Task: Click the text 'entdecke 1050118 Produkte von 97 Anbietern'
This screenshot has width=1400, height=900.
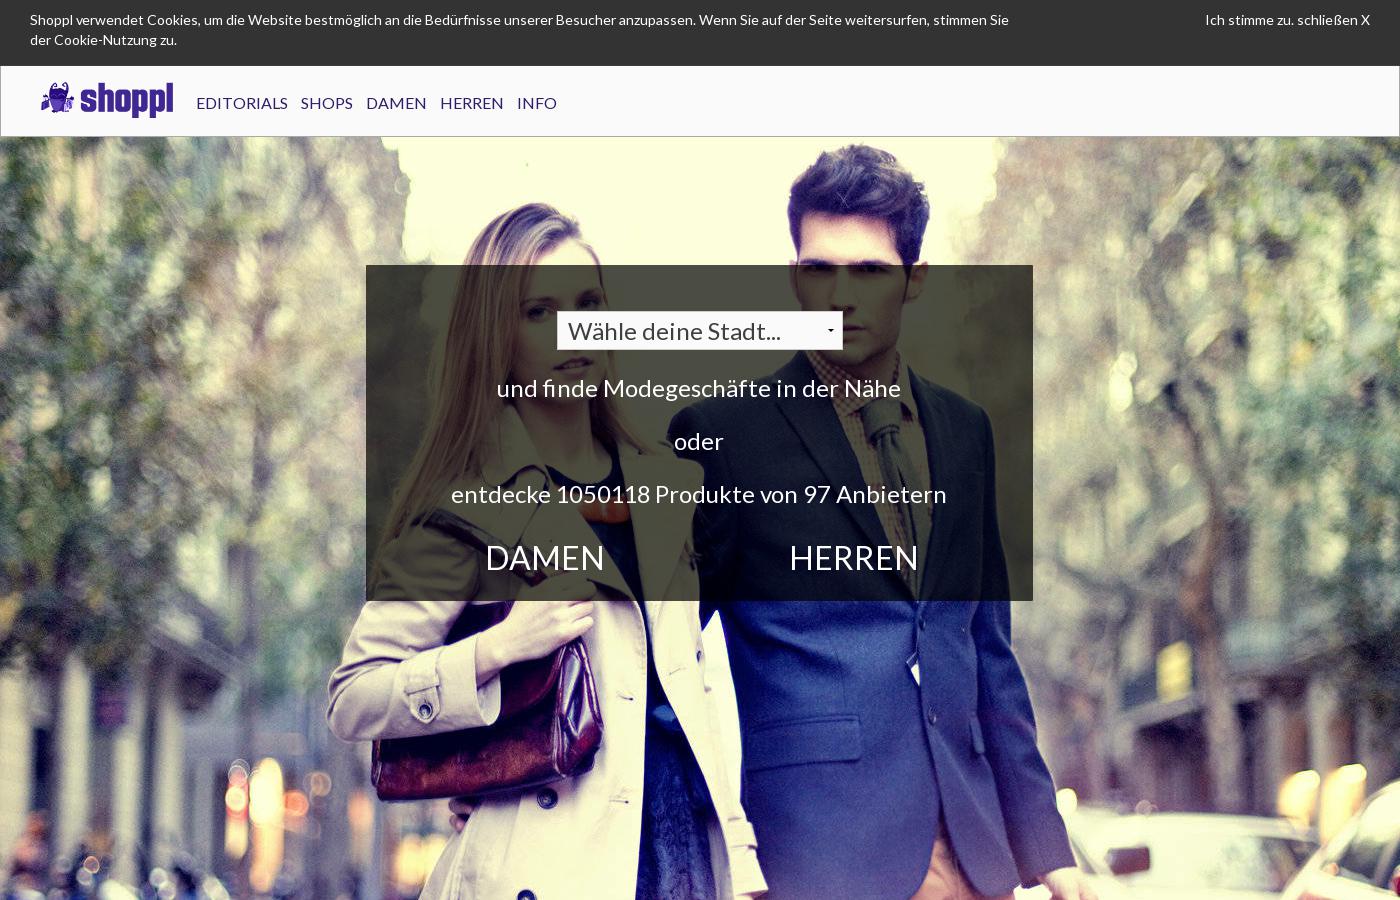Action: coord(699,494)
